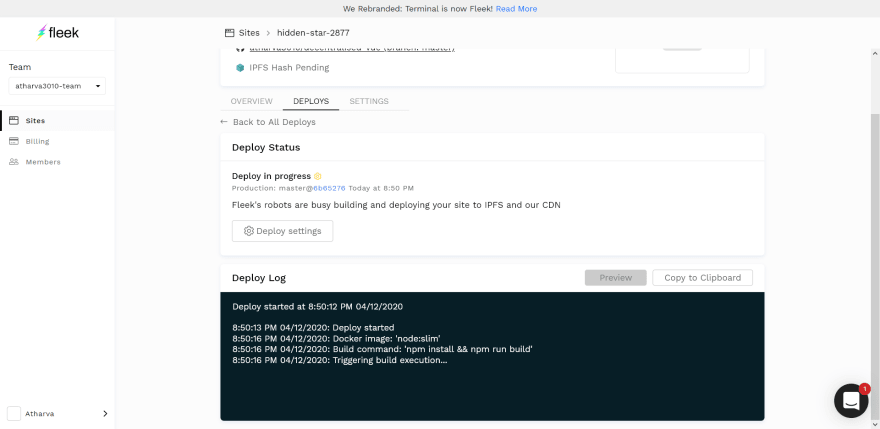The width and height of the screenshot is (880, 429).
Task: Open the Settings tab
Action: click(x=369, y=101)
